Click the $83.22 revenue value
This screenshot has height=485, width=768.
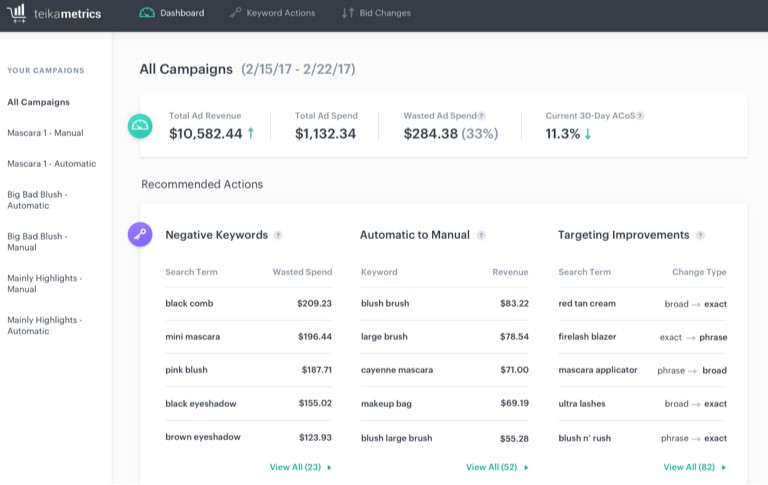point(514,303)
